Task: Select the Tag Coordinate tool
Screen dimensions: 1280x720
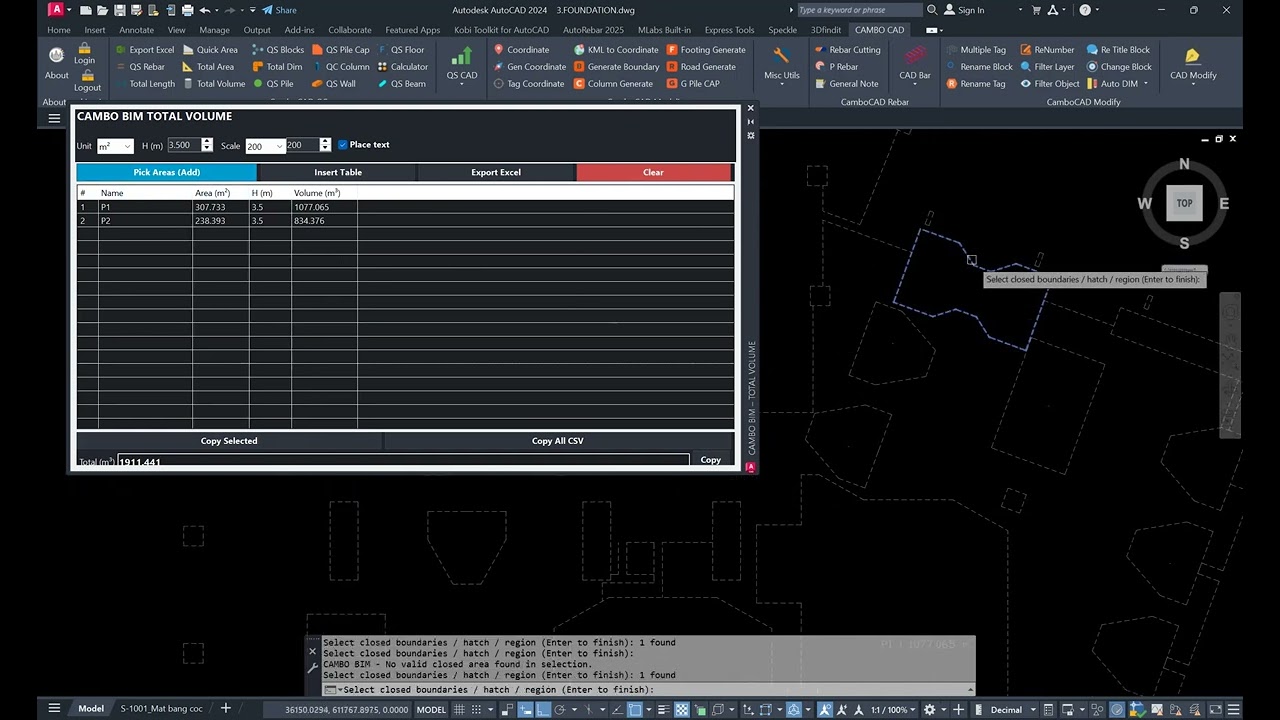Action: [x=529, y=84]
